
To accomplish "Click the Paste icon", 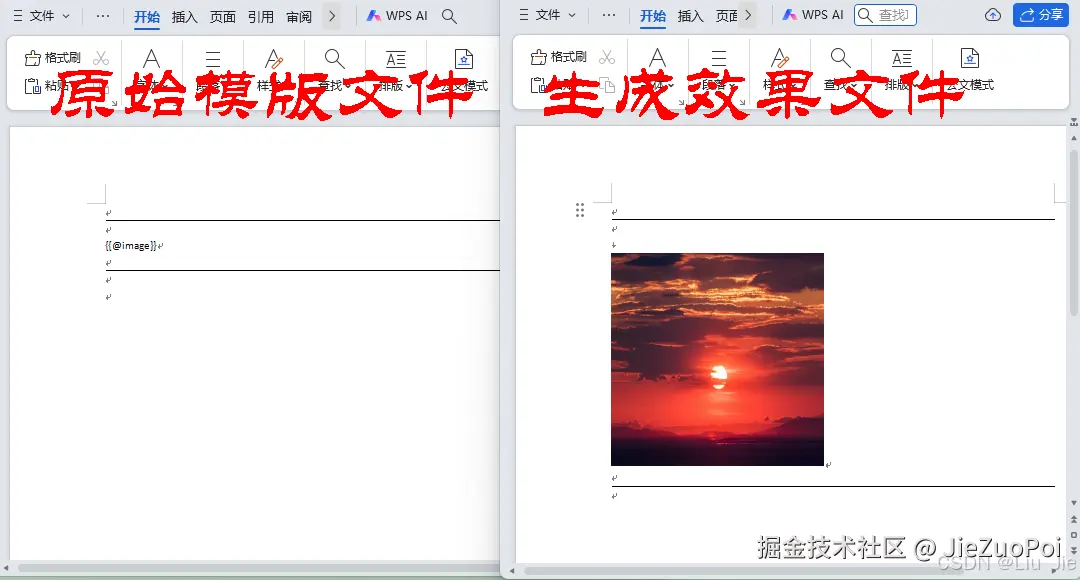I will click(x=35, y=88).
